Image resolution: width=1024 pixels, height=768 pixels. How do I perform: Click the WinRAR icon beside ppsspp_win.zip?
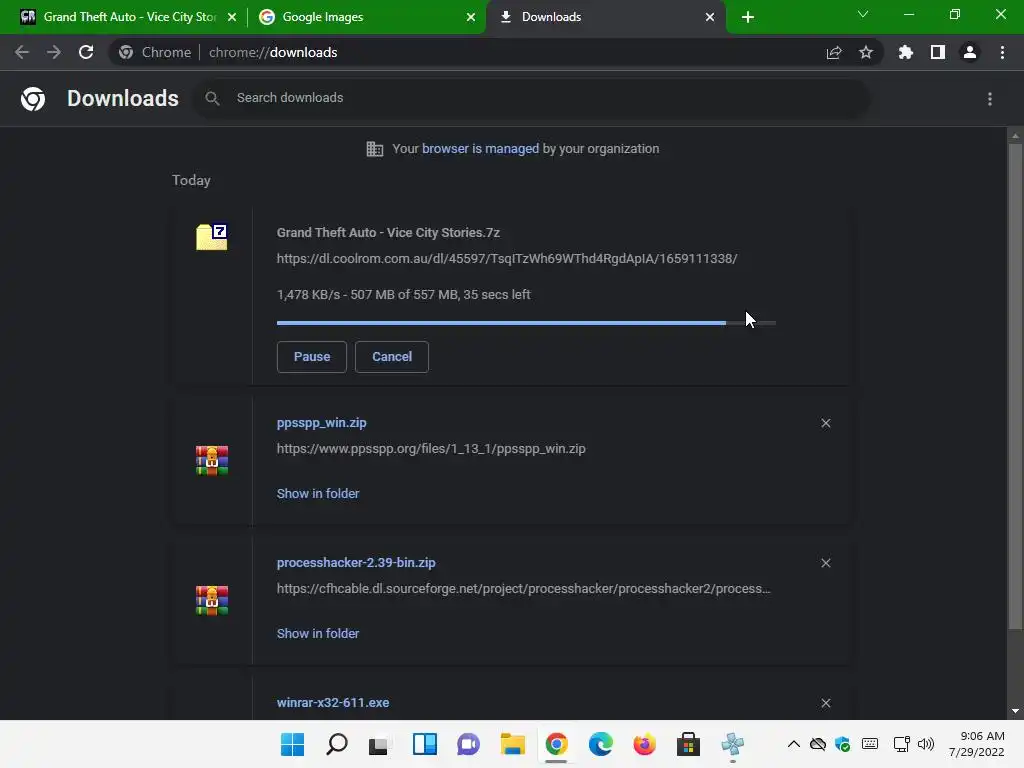click(212, 460)
